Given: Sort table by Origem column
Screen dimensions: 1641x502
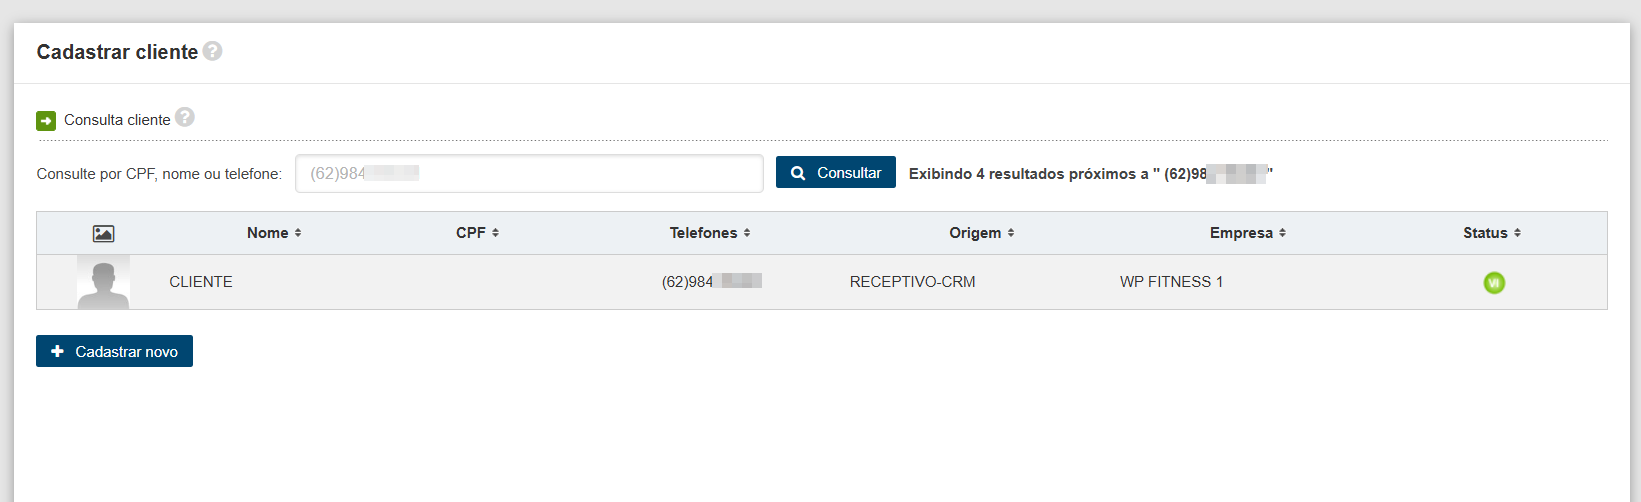Looking at the screenshot, I should [982, 233].
